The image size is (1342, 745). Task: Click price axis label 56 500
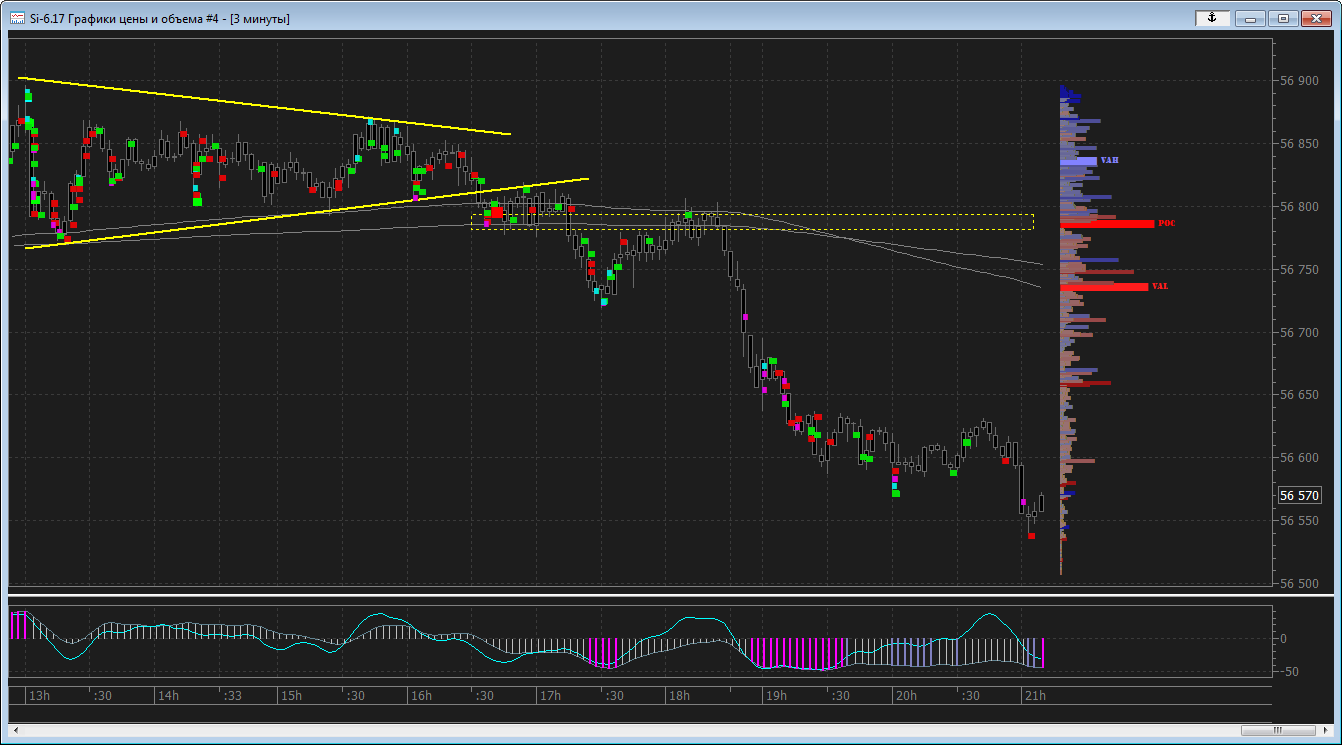[1298, 584]
